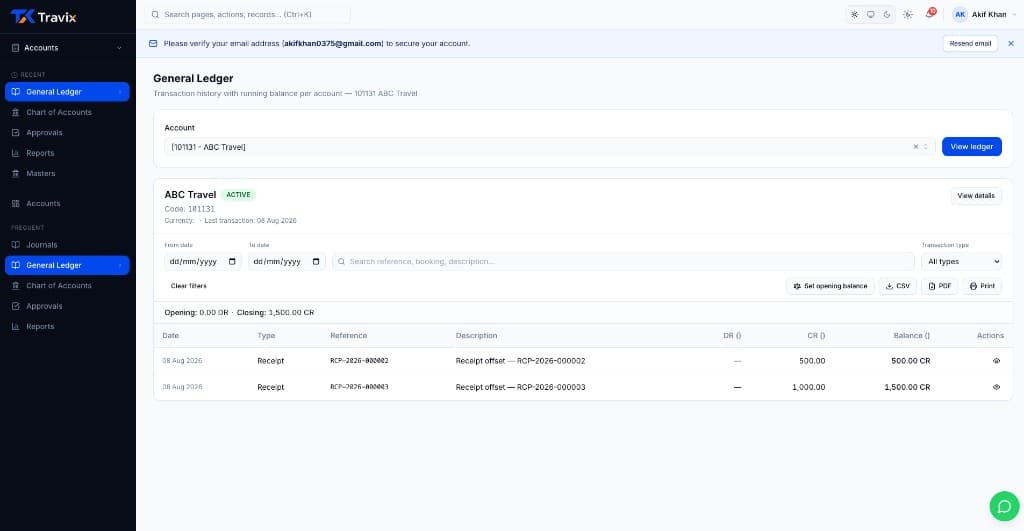Viewport: 1024px width, 531px height.
Task: Open notifications bell
Action: [x=929, y=14]
